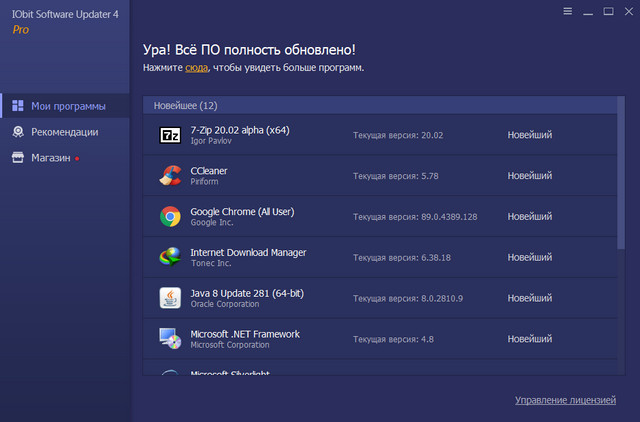
Task: Click the CCleaner program icon
Action: [169, 176]
